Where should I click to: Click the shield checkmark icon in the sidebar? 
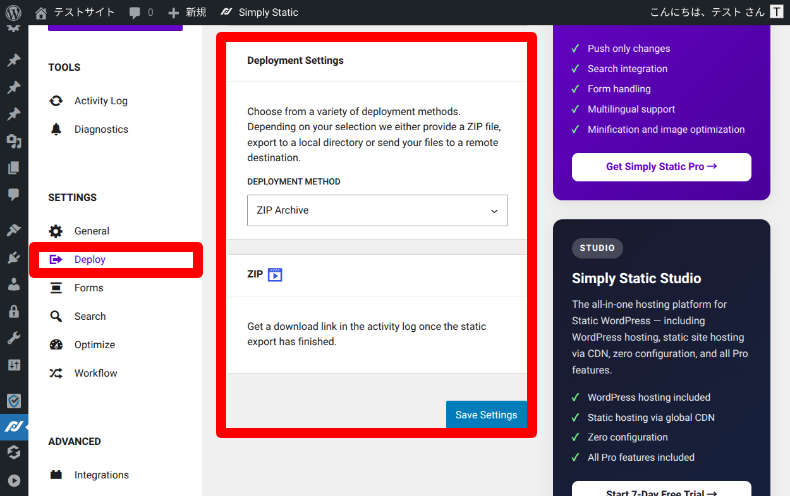pos(14,401)
